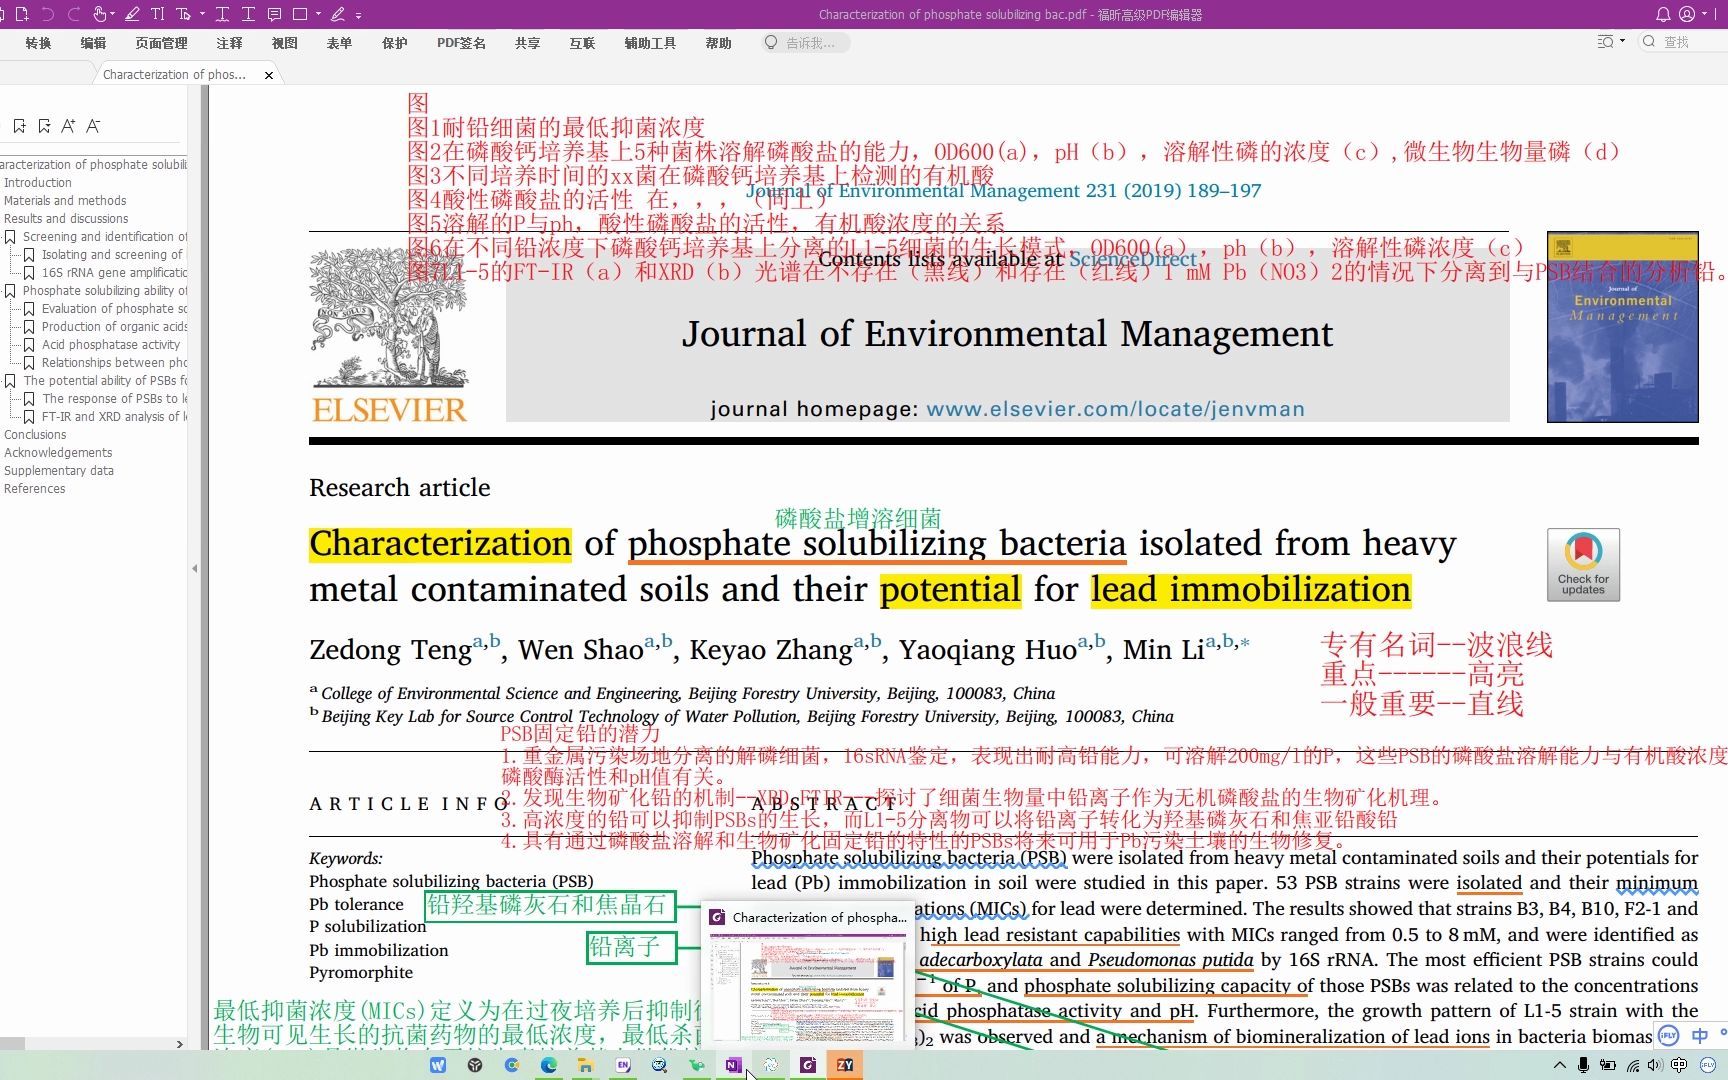Click the undo arrow in quick toolbar
The image size is (1728, 1080).
[x=47, y=14]
